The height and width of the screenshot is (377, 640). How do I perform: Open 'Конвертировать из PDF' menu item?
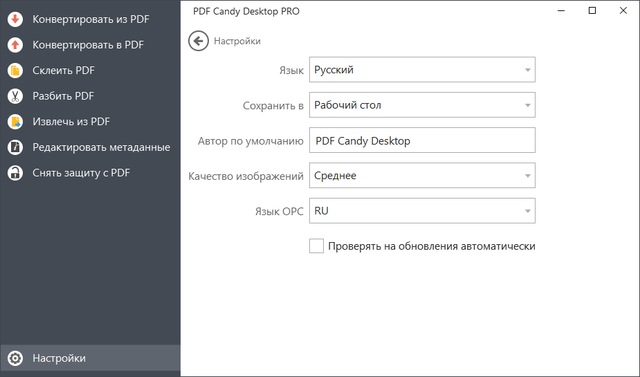91,19
